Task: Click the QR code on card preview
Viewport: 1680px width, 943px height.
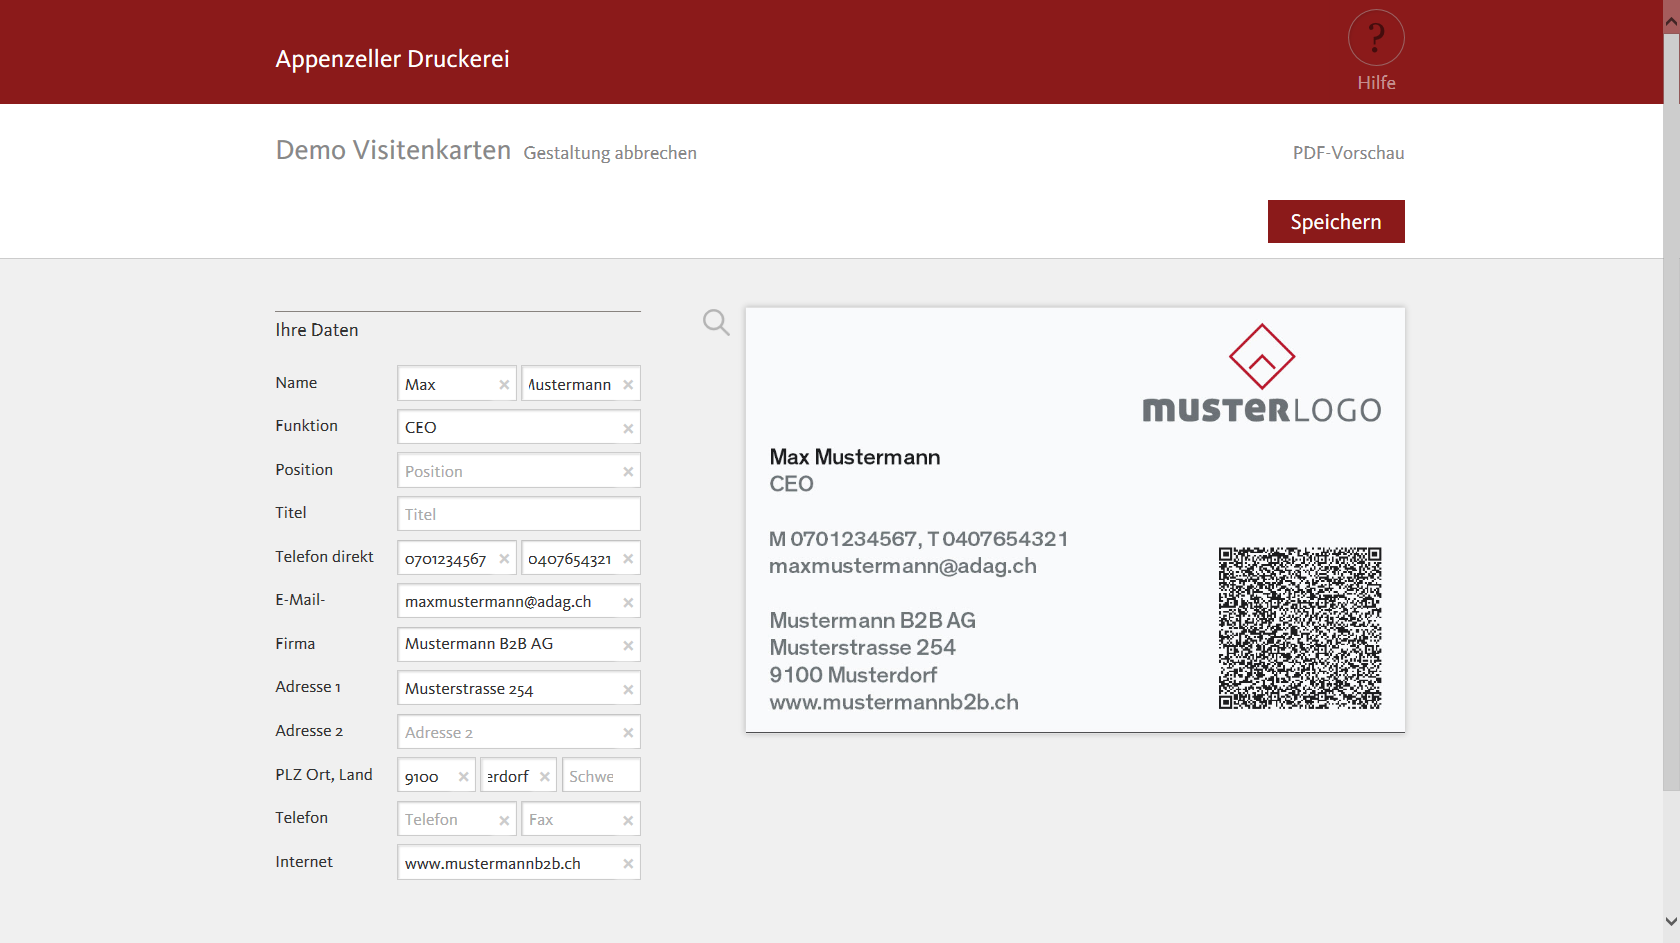Action: click(x=1299, y=628)
